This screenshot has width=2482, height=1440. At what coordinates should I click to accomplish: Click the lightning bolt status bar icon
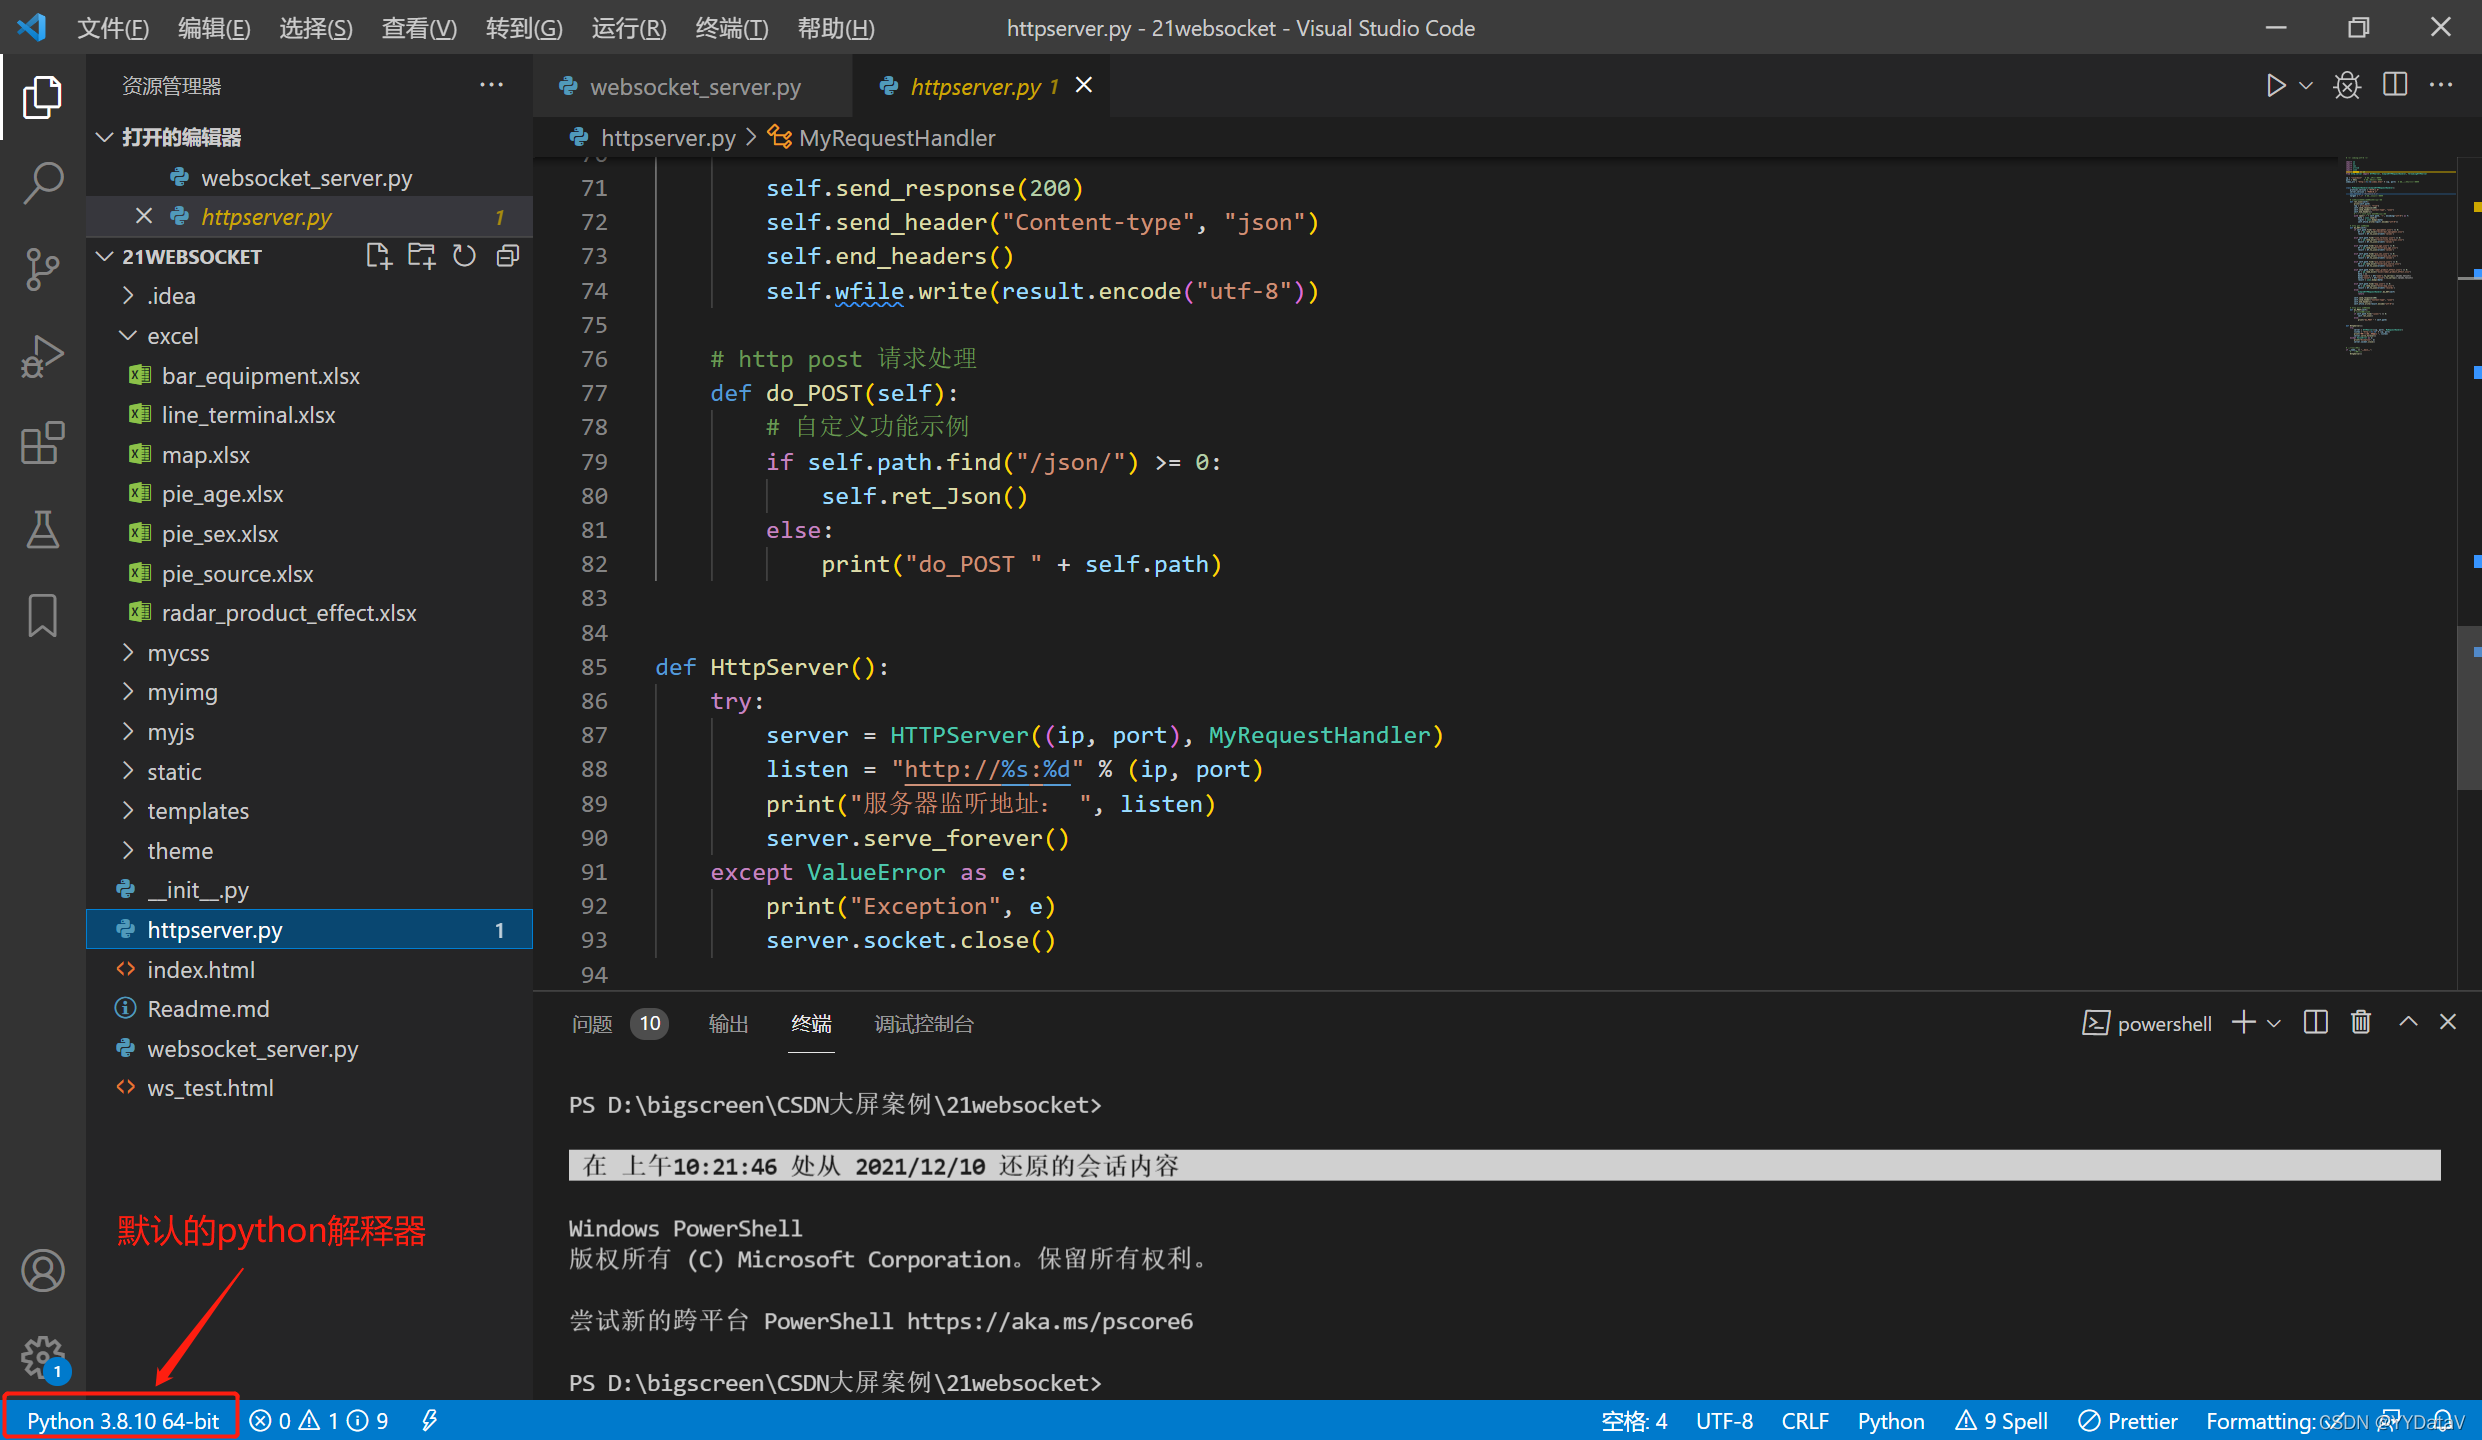click(x=429, y=1420)
